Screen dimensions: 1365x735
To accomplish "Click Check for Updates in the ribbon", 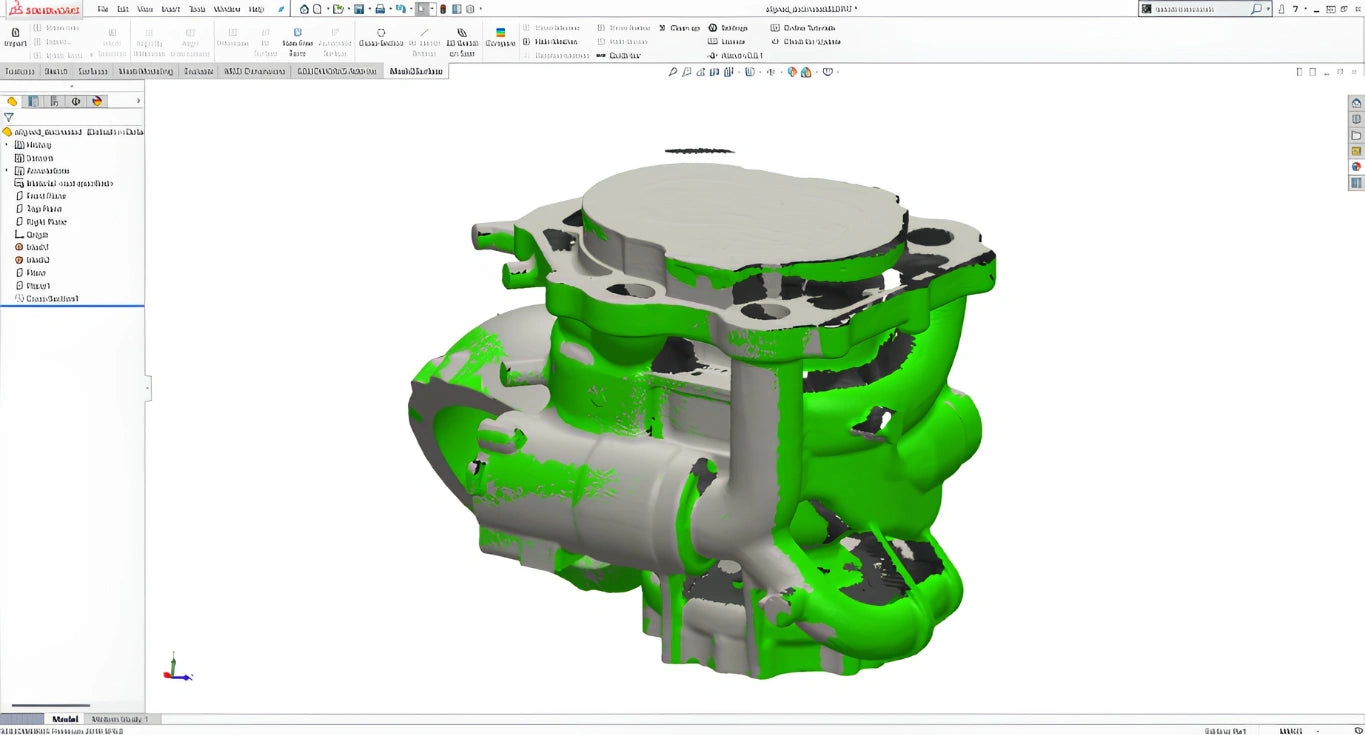I will (805, 42).
